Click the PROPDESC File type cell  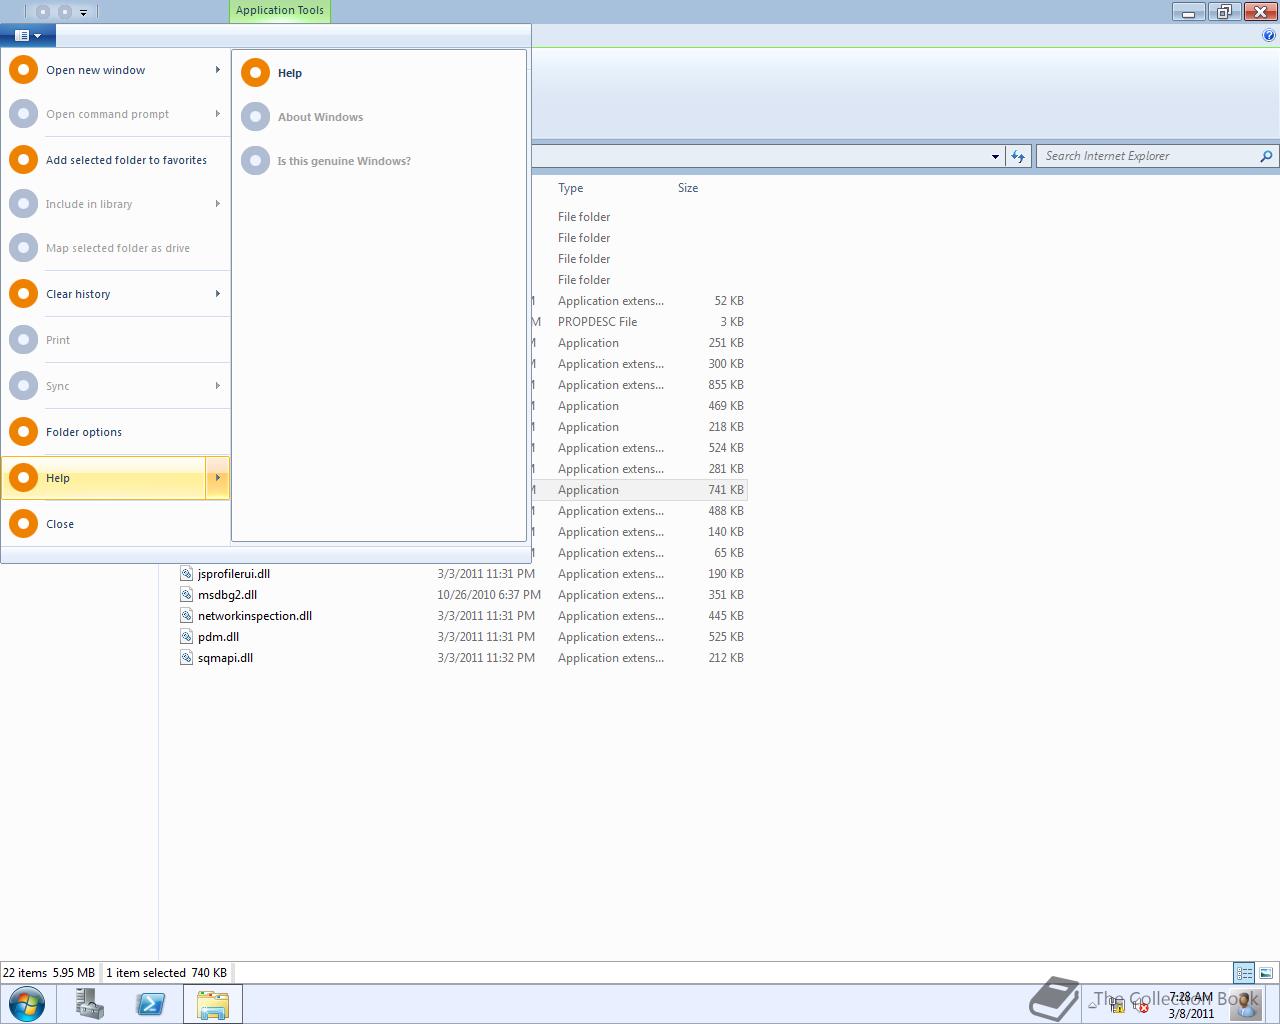pos(597,322)
